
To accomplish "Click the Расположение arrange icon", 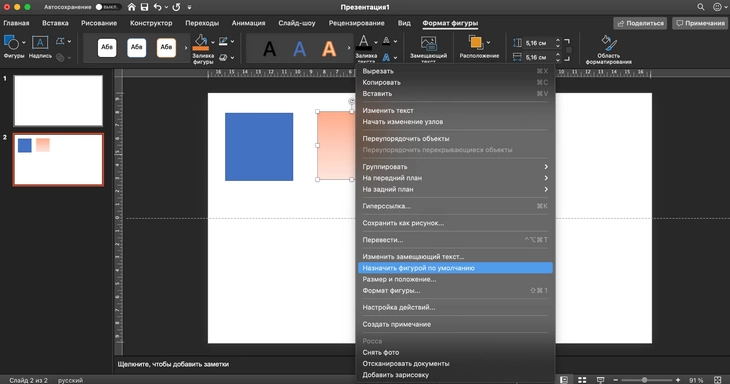I will point(476,42).
